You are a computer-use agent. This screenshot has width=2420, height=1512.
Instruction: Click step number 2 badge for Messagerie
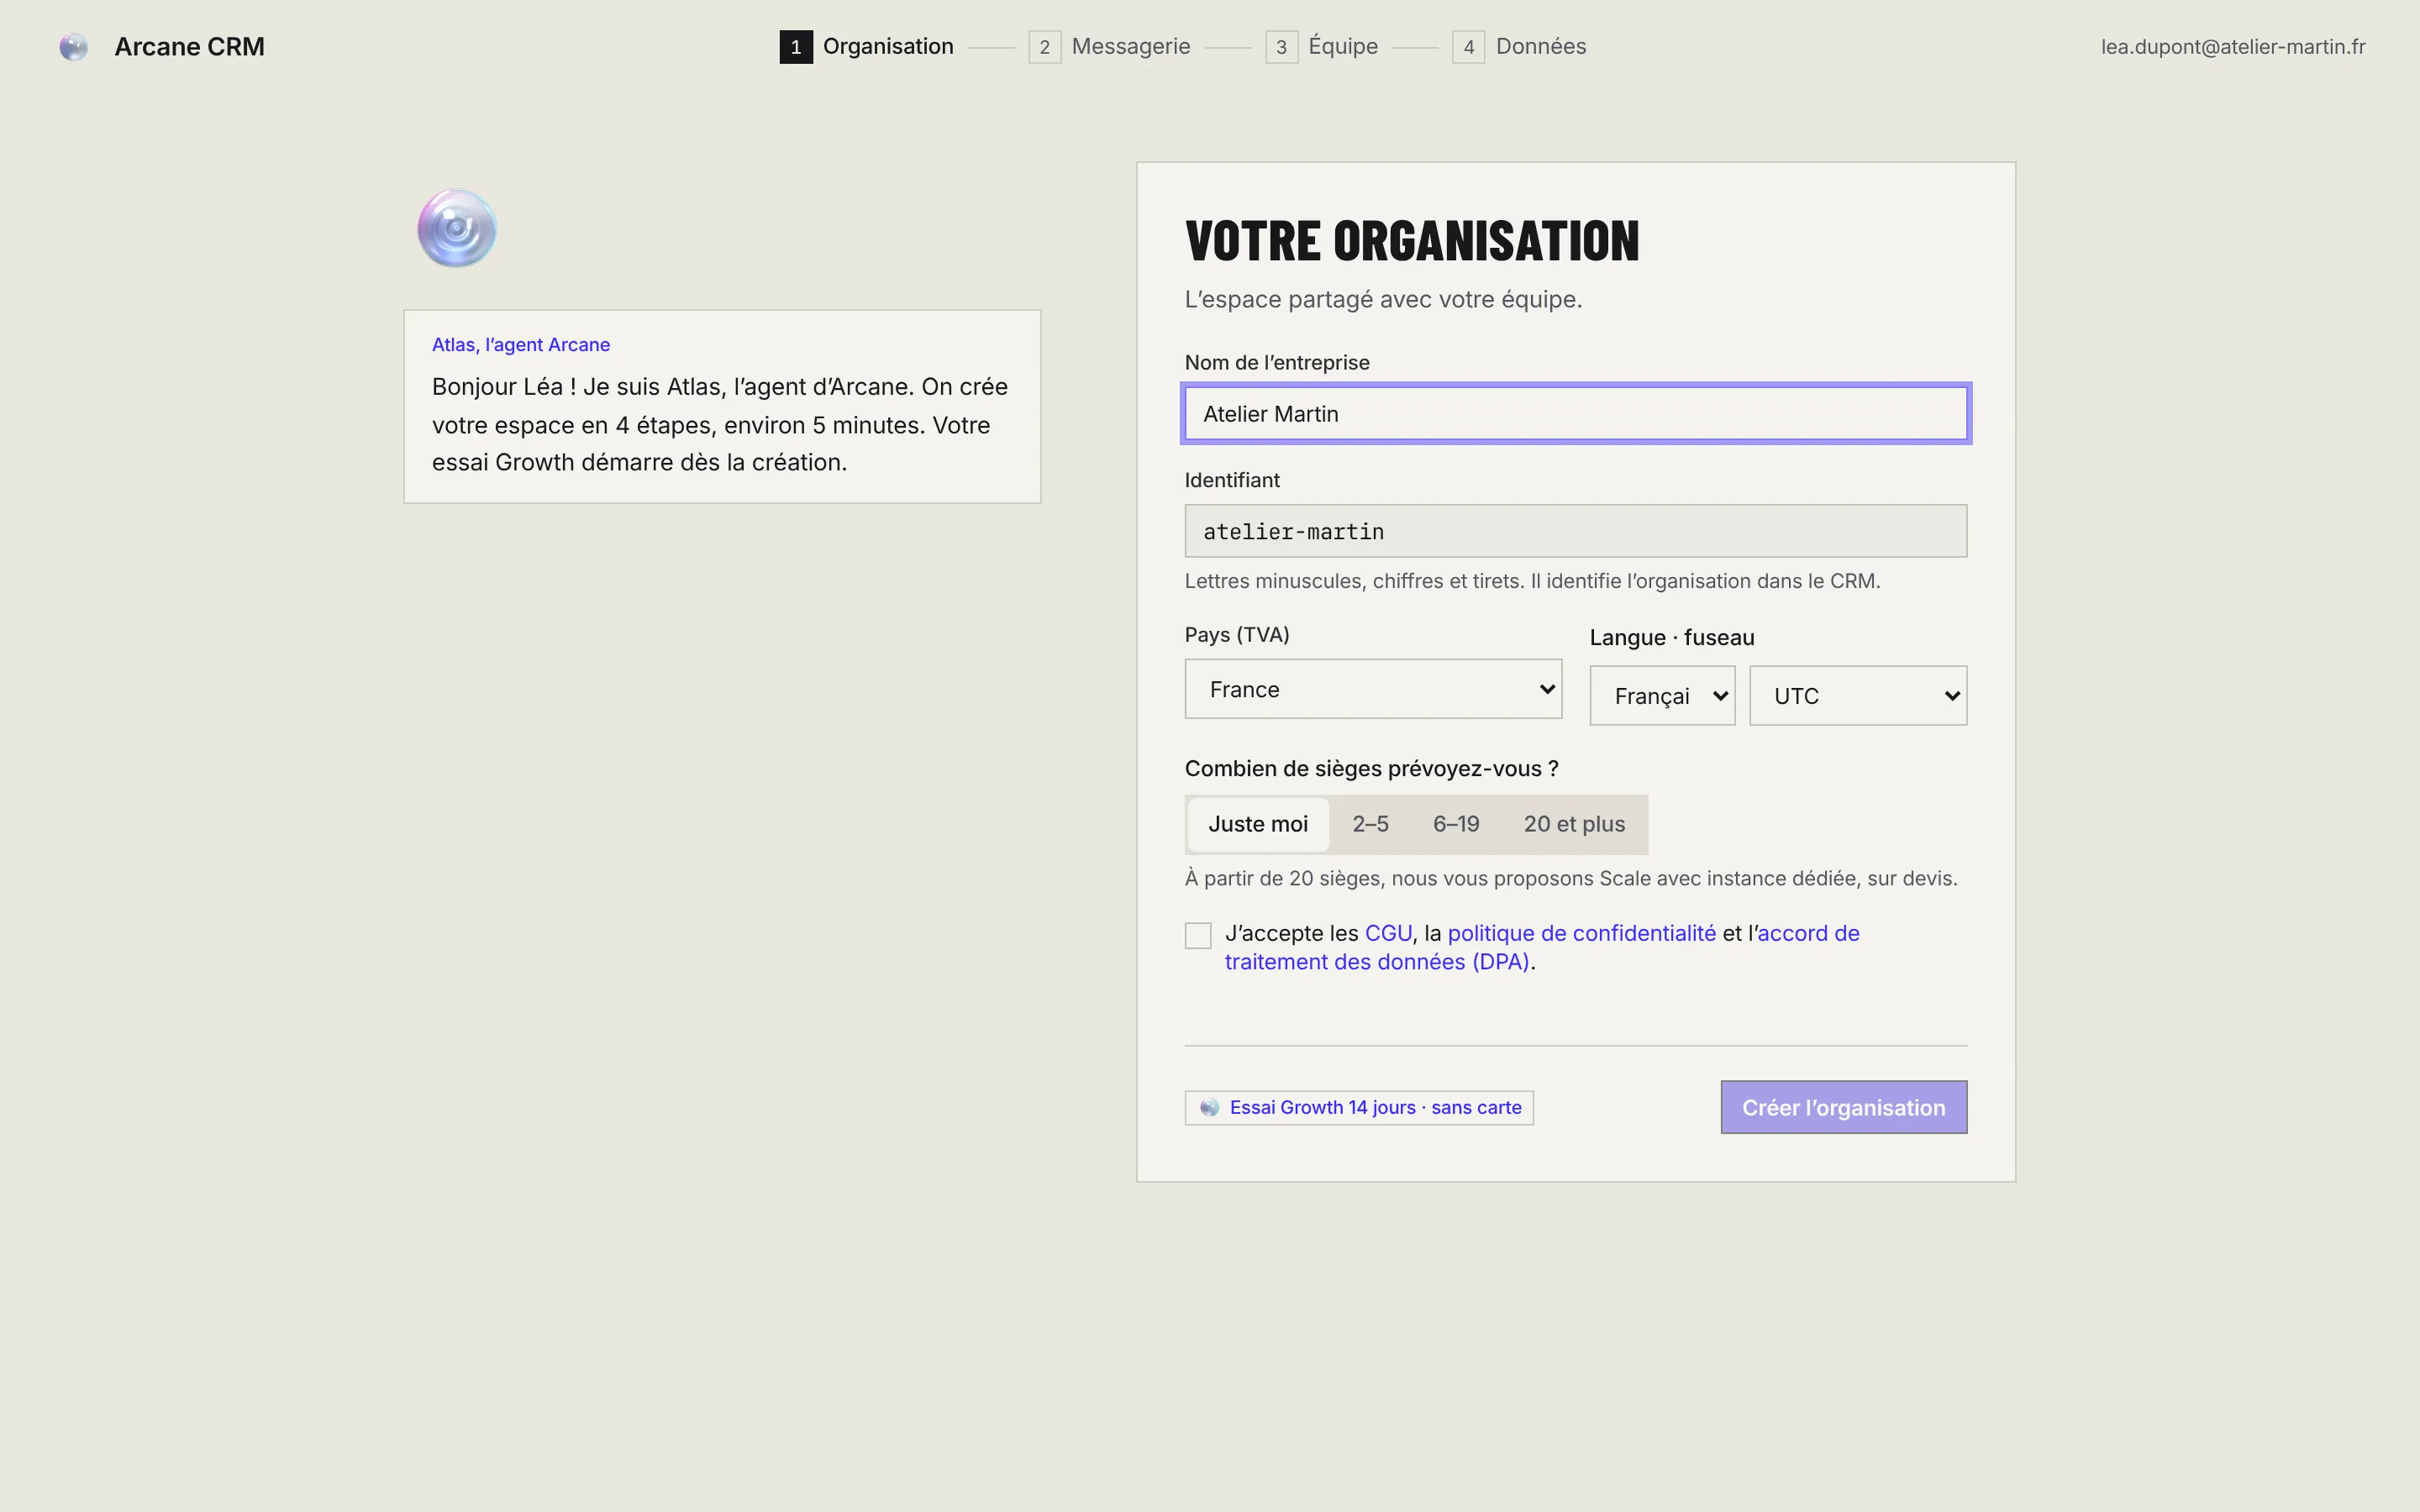tap(1045, 47)
